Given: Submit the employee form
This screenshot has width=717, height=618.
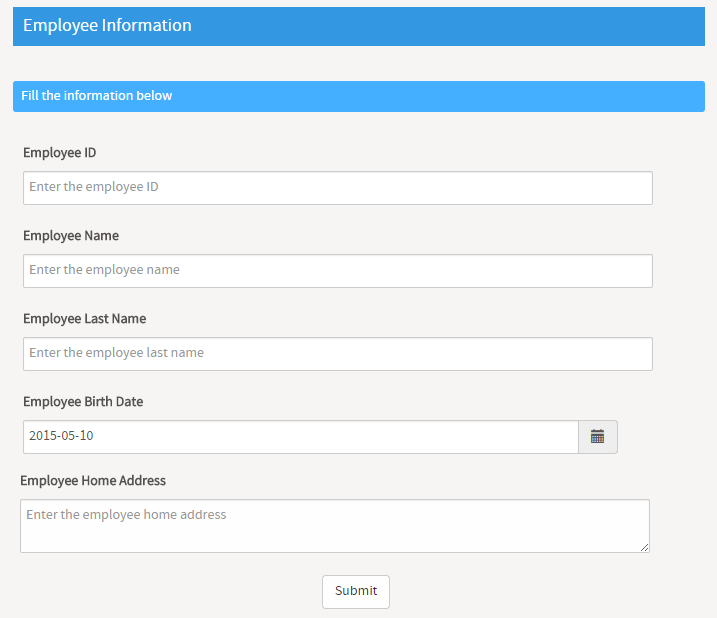Looking at the screenshot, I should coord(356,591).
